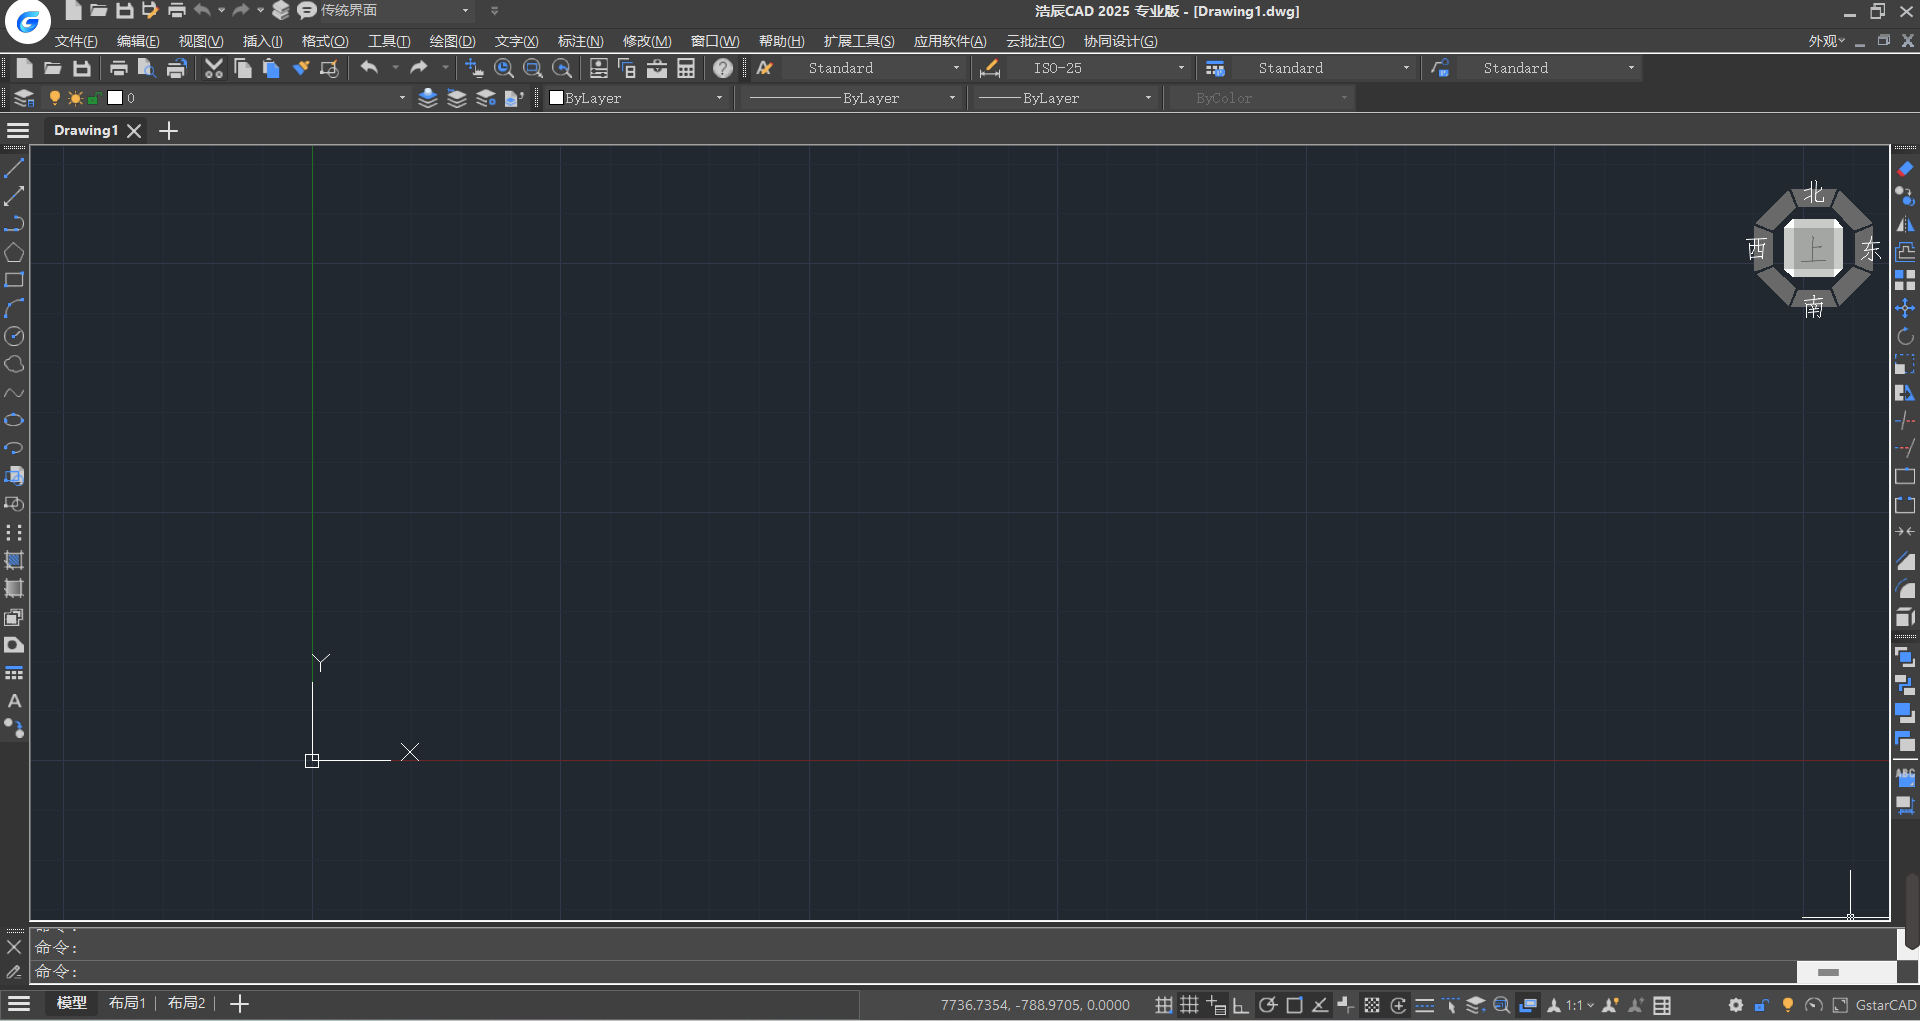This screenshot has height=1021, width=1920.
Task: Click the white layer 0 color swatch
Action: click(x=115, y=98)
